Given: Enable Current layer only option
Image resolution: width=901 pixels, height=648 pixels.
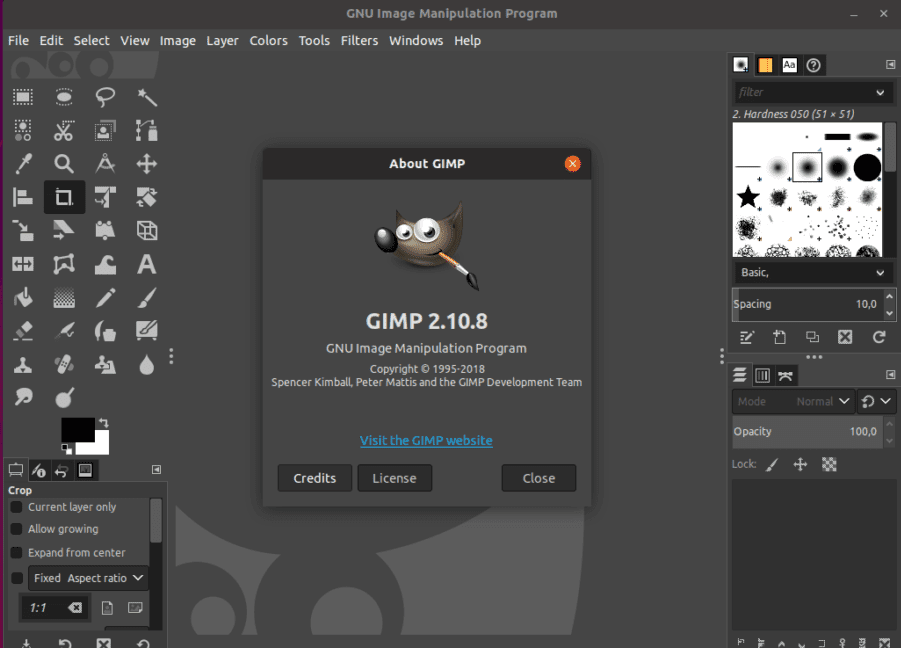Looking at the screenshot, I should tap(16, 507).
